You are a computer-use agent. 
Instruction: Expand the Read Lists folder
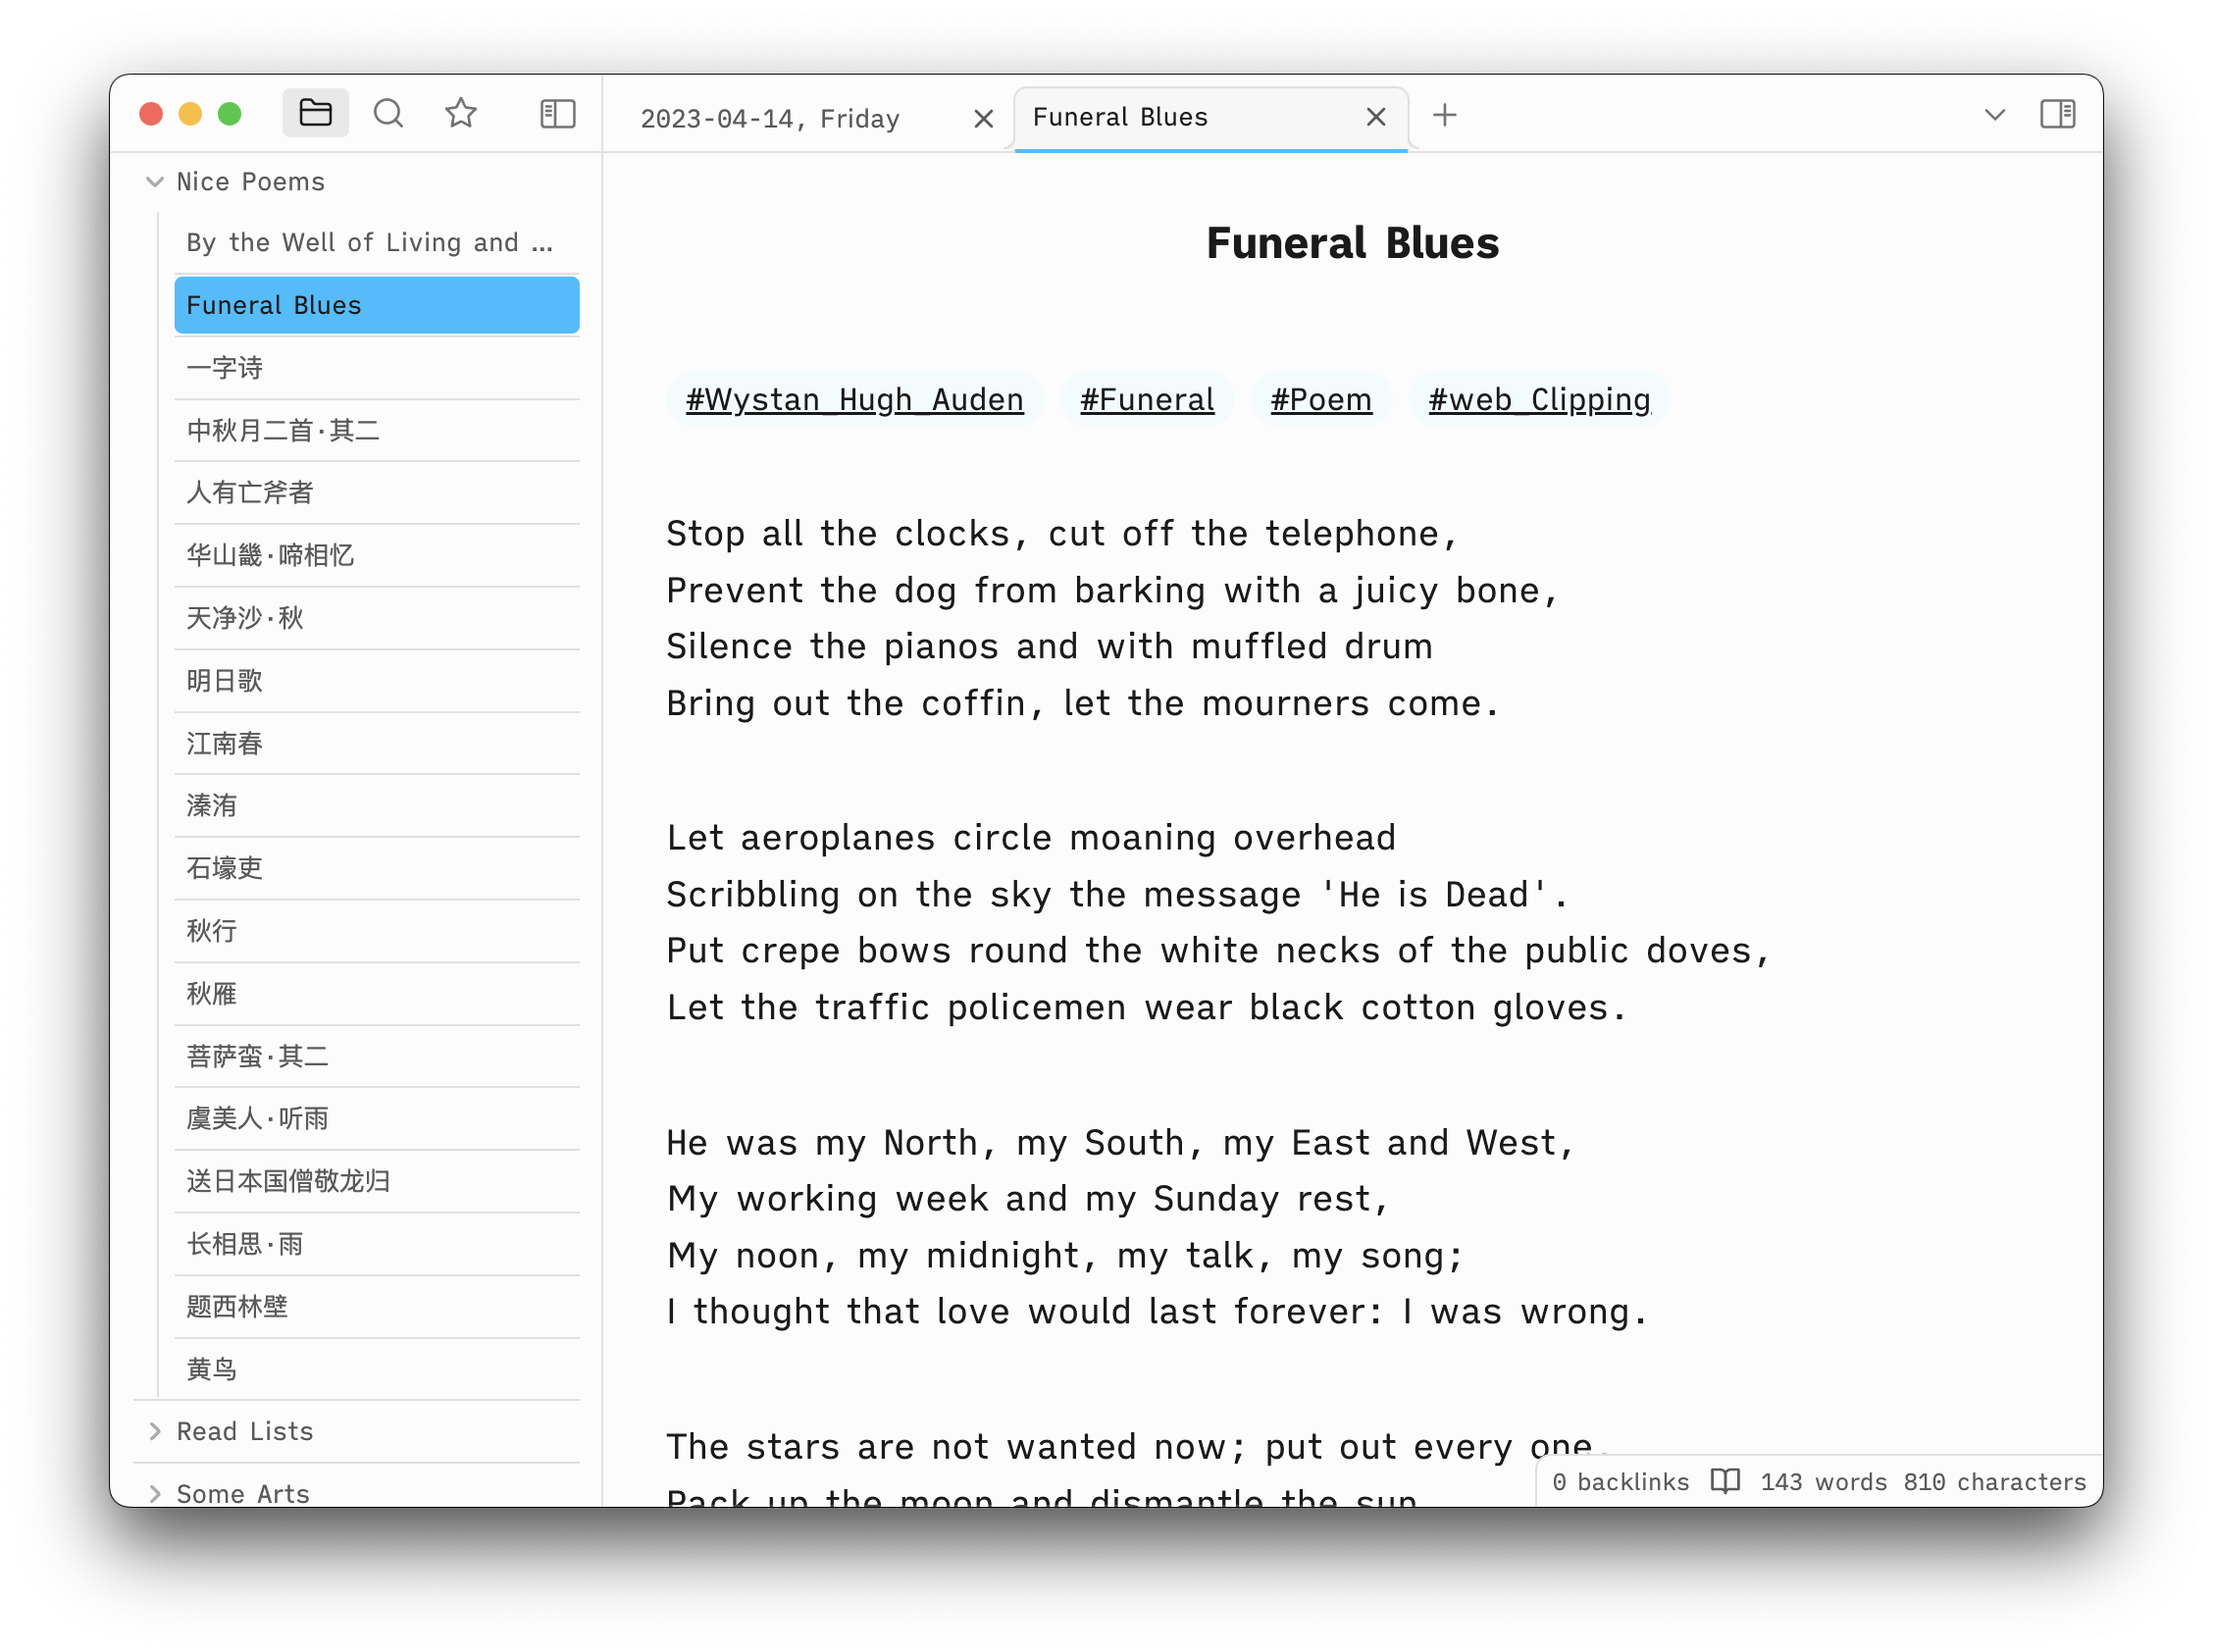(154, 1431)
